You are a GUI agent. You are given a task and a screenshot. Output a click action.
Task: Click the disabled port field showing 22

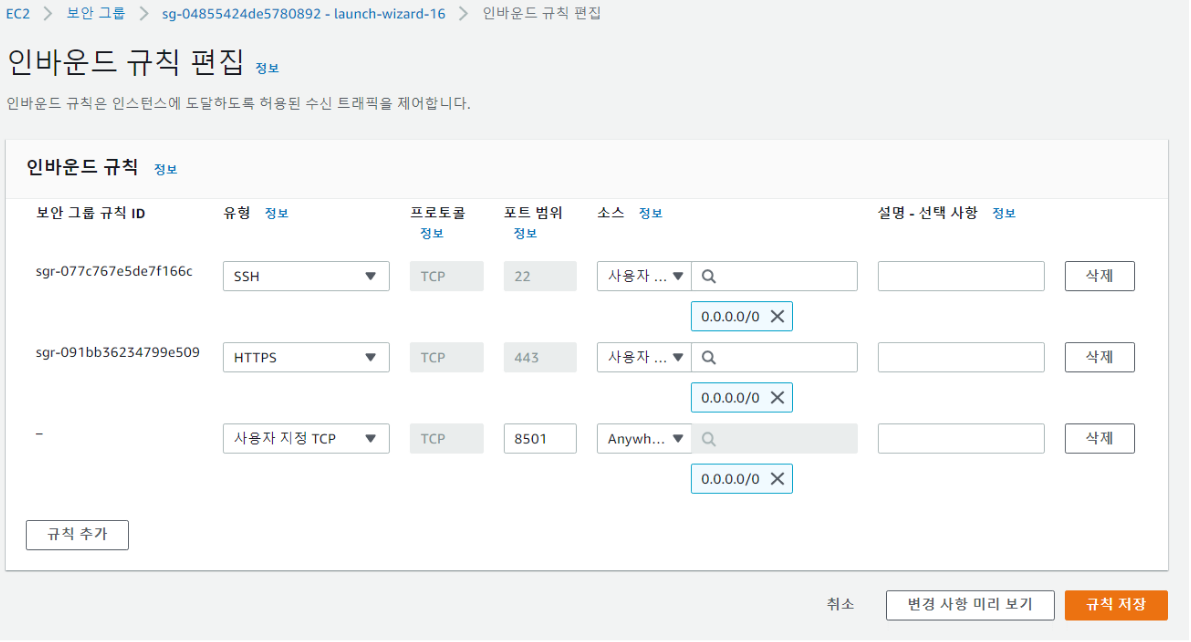540,277
